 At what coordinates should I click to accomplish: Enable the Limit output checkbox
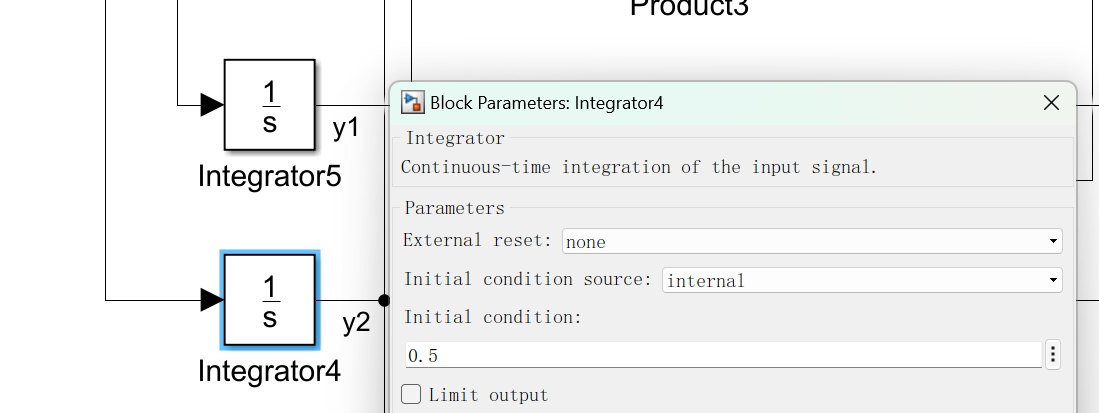tap(411, 394)
